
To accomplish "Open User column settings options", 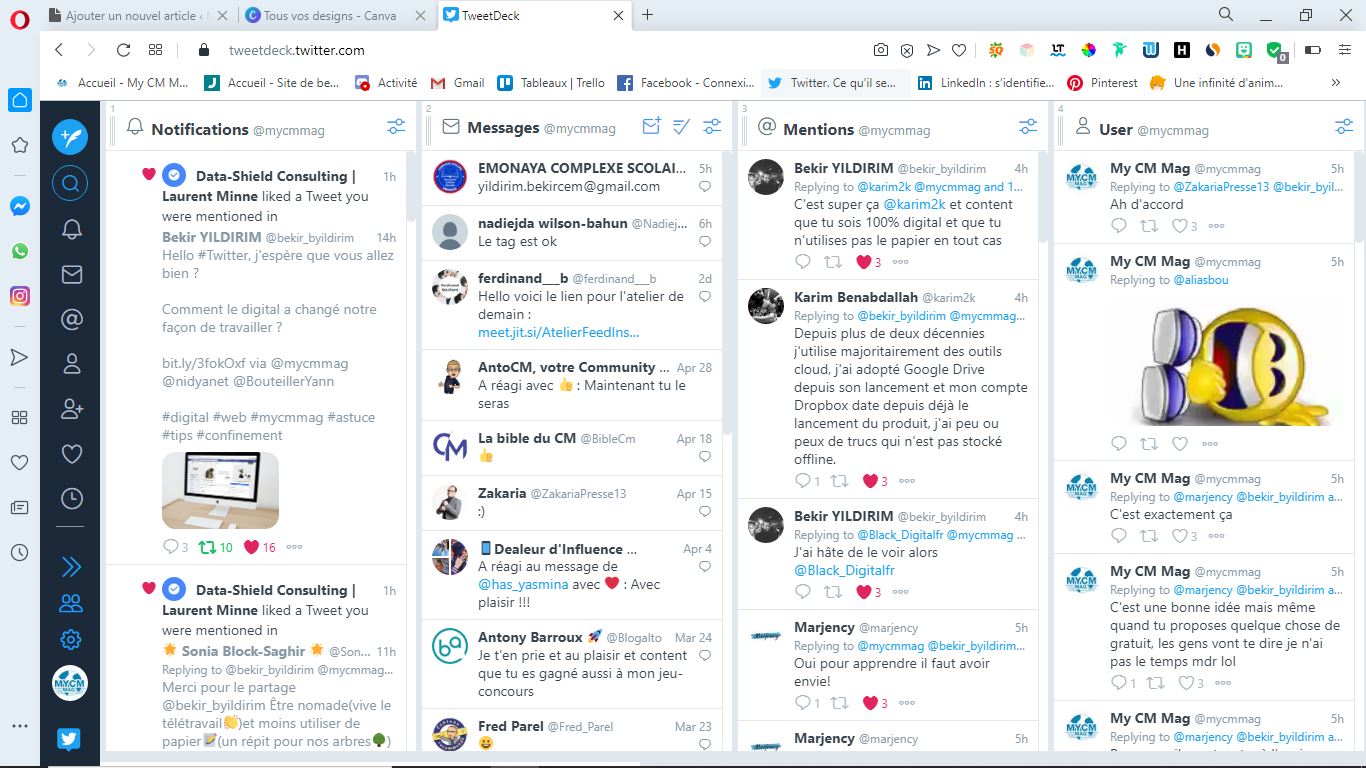I will click(1344, 127).
